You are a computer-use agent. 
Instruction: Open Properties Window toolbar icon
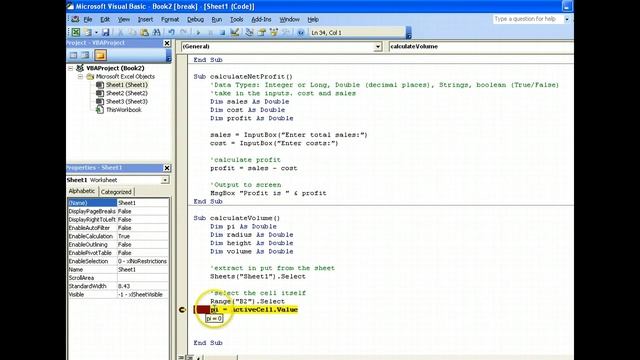click(262, 32)
